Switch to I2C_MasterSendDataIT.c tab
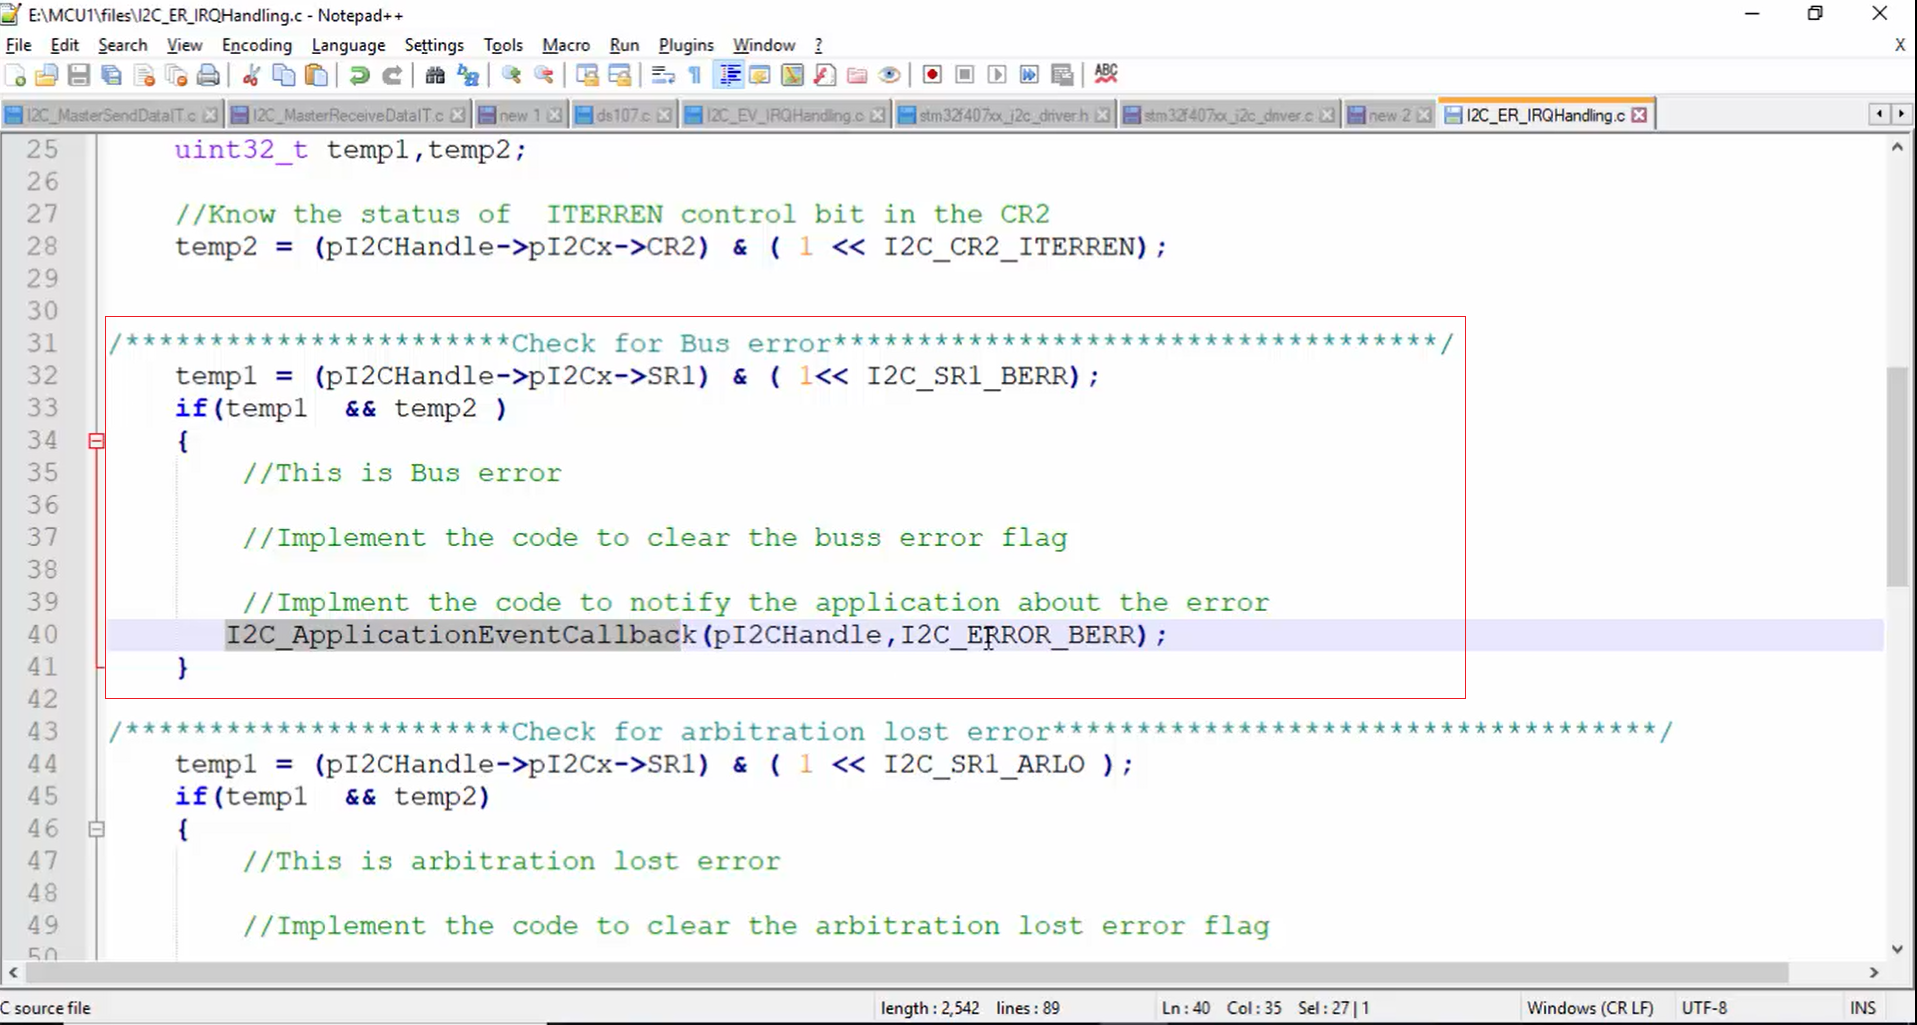Viewport: 1917px width, 1025px height. pyautogui.click(x=111, y=115)
